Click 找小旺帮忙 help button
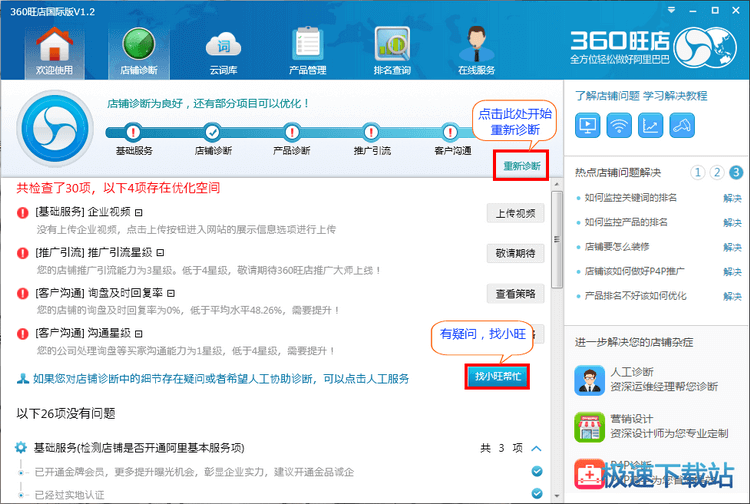The image size is (750, 504). [497, 377]
